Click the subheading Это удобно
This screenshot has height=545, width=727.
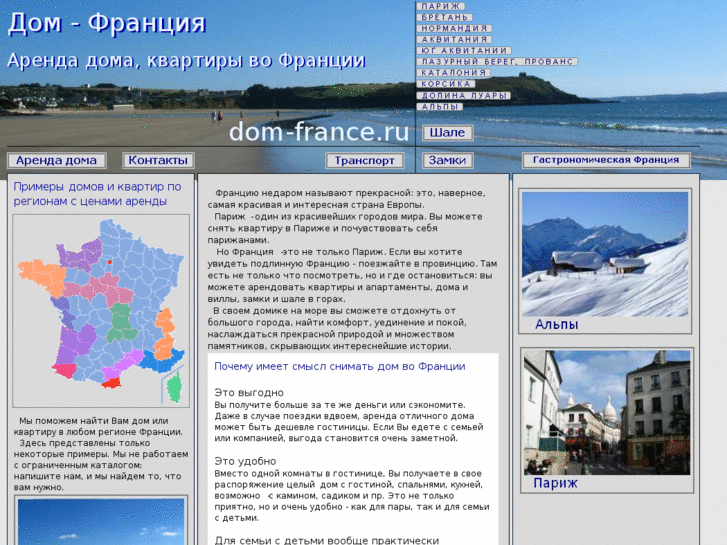pos(245,461)
